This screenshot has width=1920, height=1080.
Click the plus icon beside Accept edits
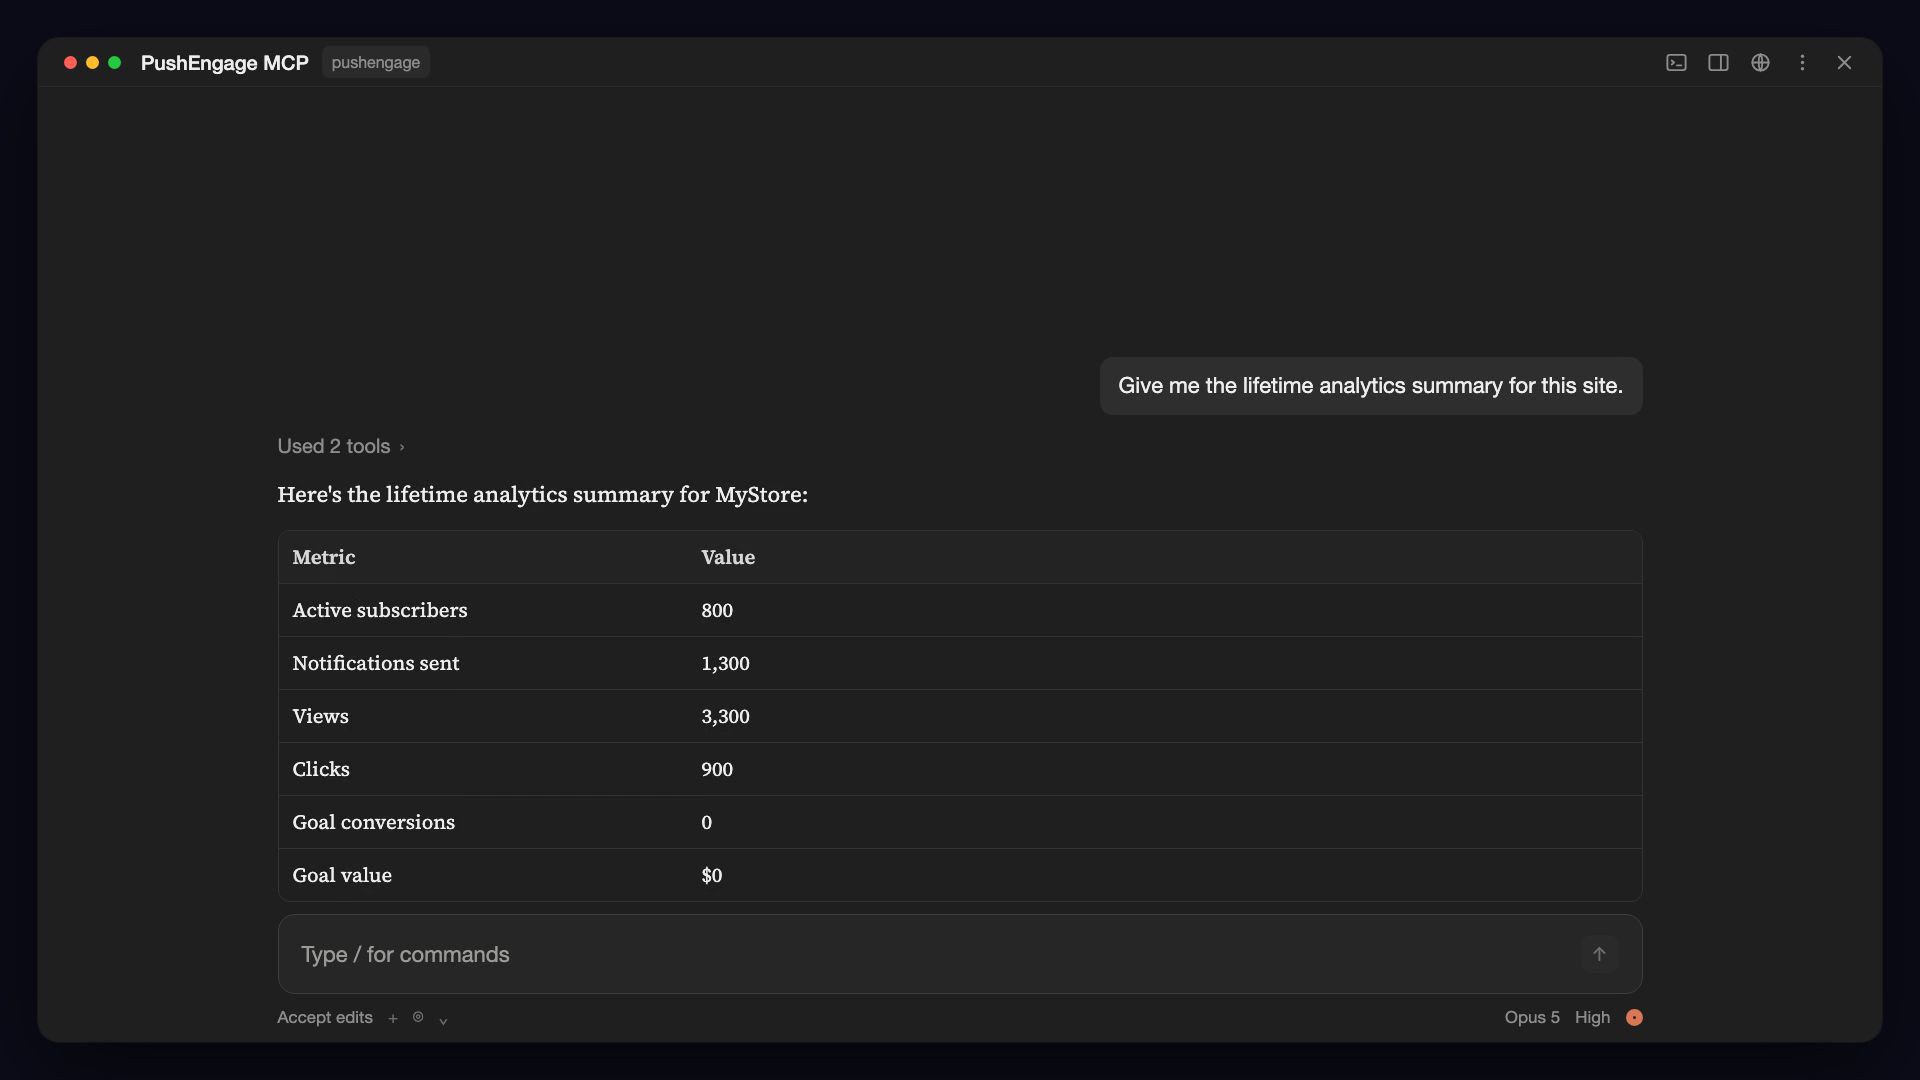[393, 1018]
